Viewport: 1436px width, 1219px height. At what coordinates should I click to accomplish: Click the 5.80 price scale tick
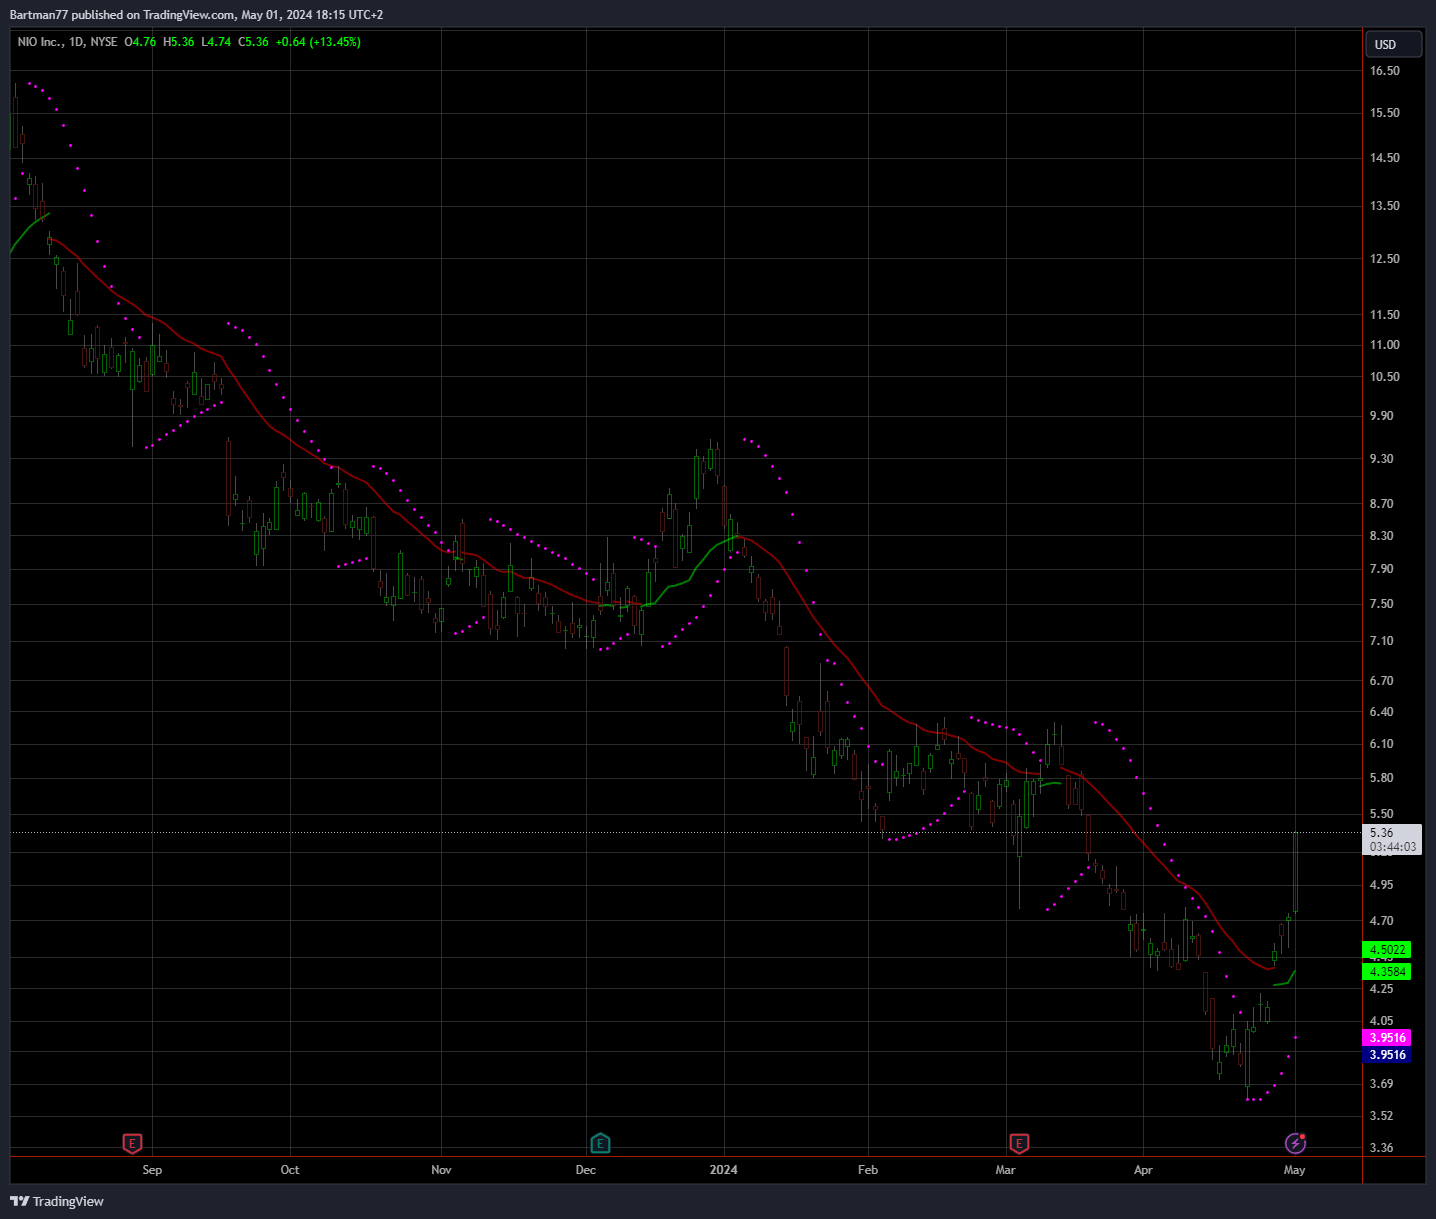(1382, 778)
